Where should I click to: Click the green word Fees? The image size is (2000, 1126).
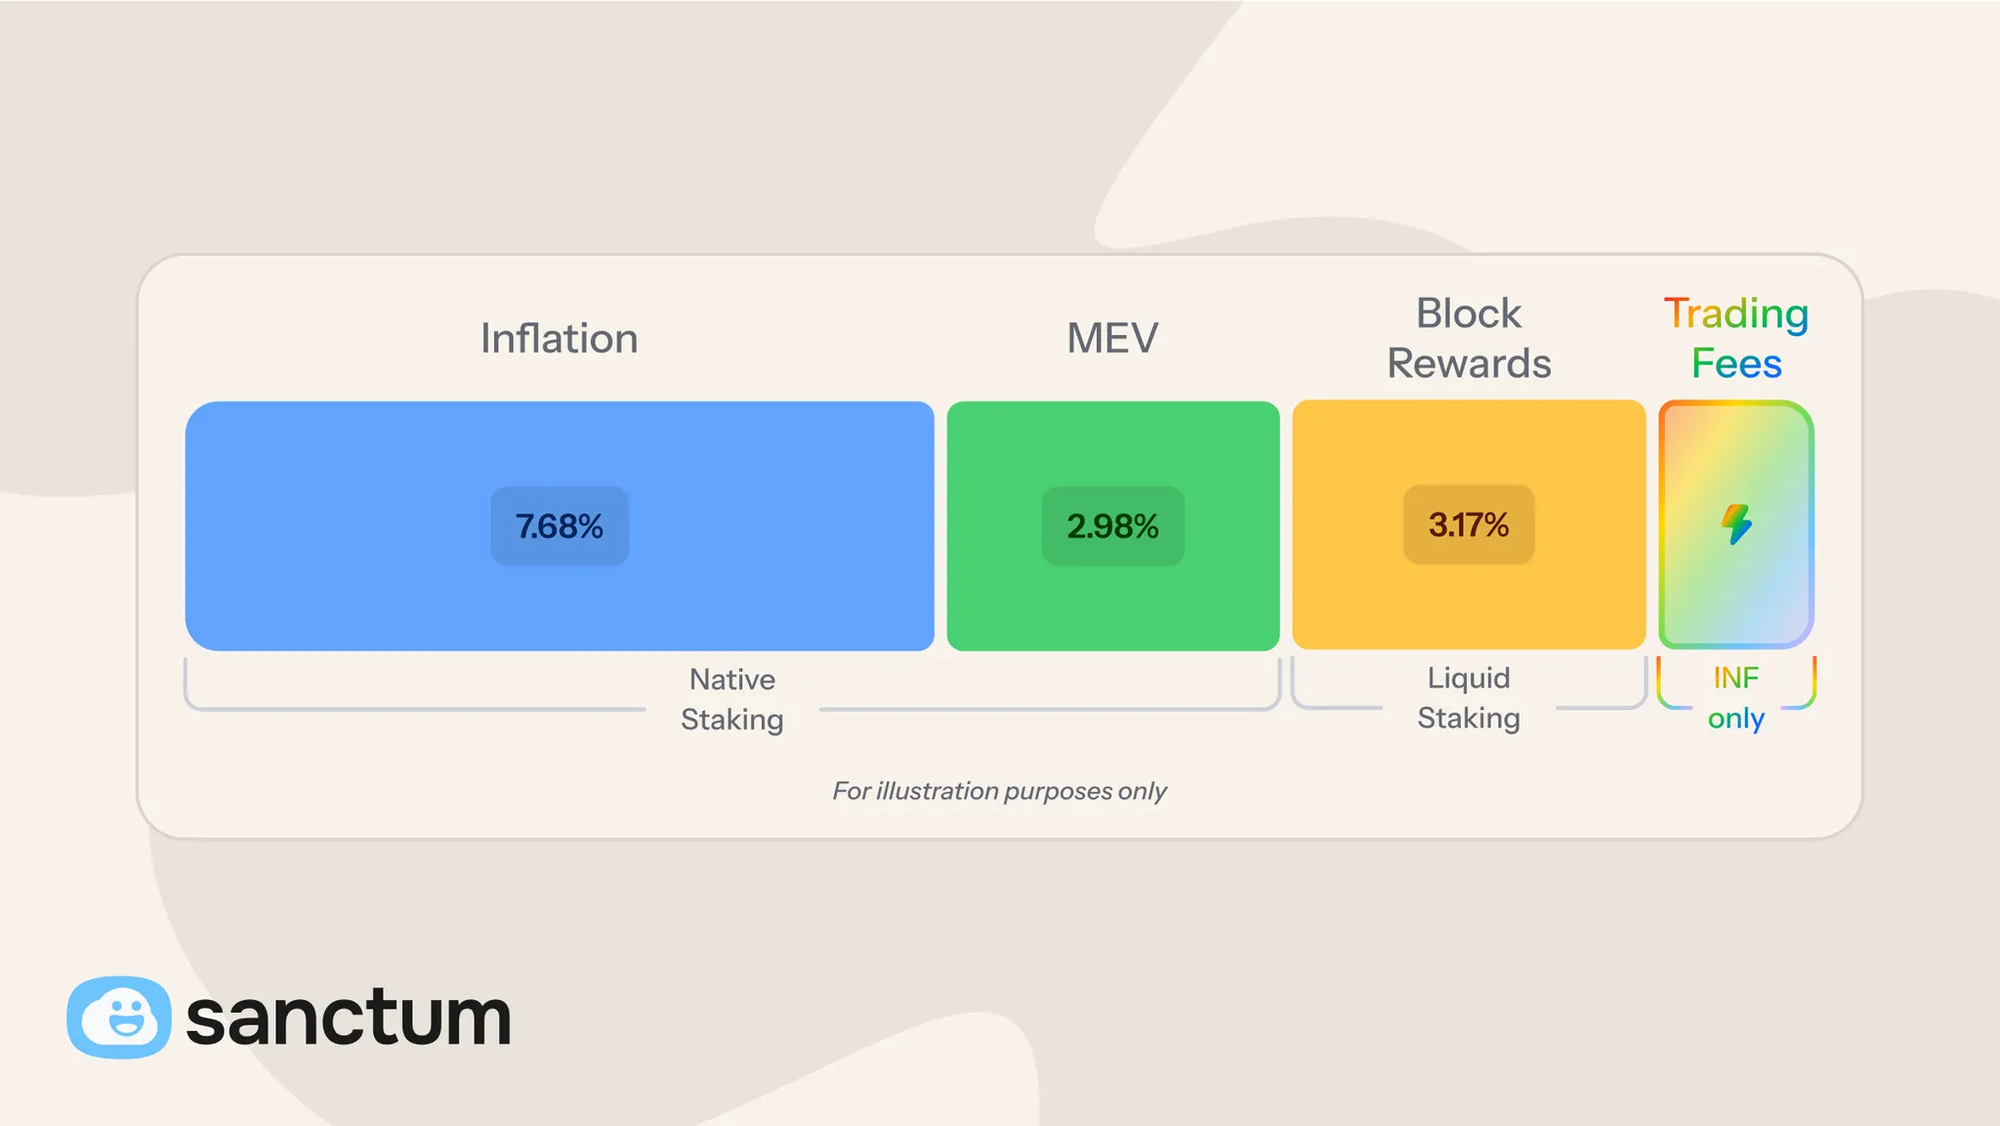1736,363
